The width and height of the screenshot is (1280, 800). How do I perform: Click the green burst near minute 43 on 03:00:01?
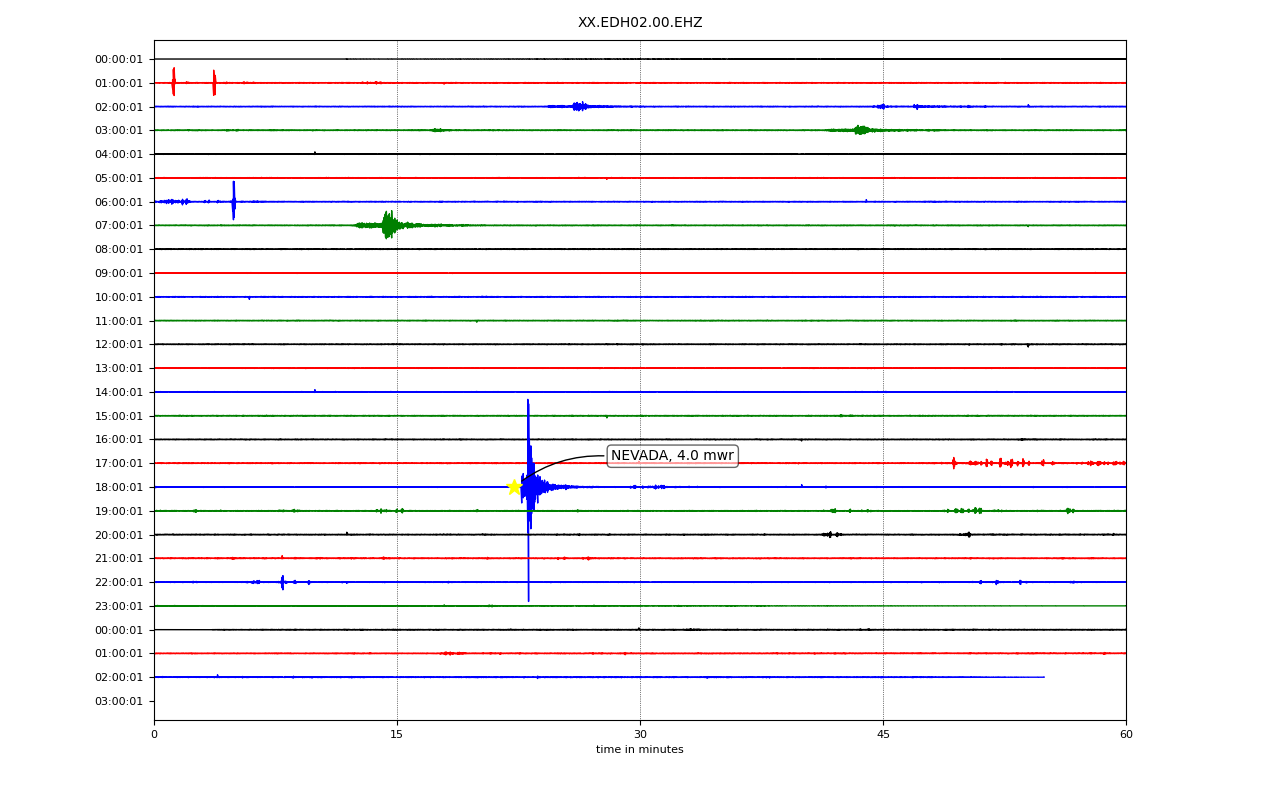859,130
